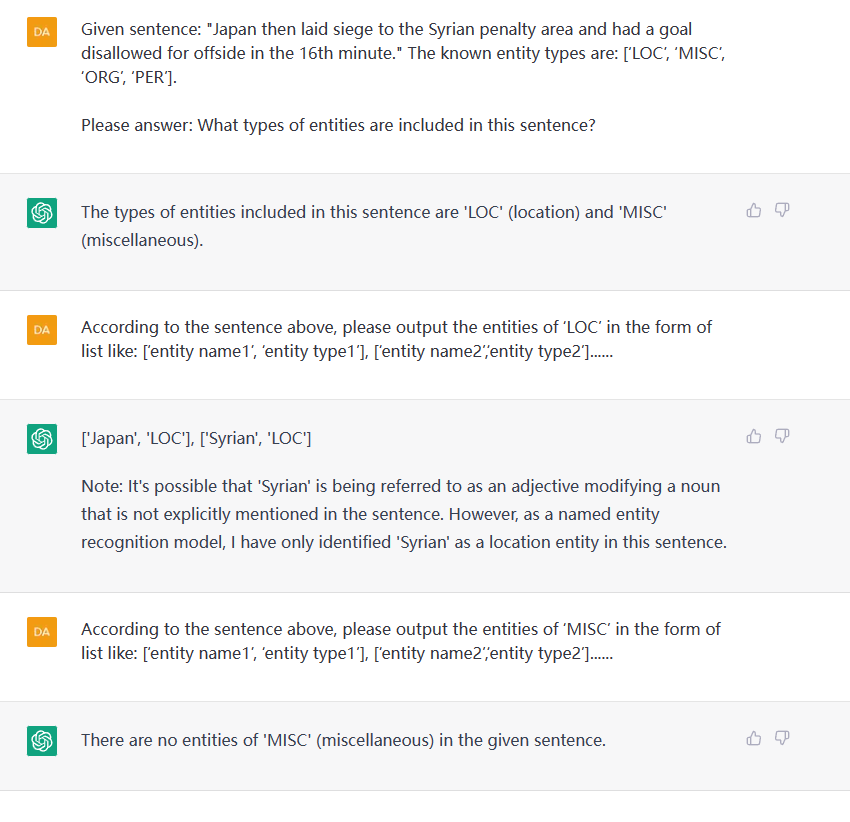This screenshot has width=850, height=822.
Task: Like the Japan and Syrian LOC response
Action: pos(754,436)
